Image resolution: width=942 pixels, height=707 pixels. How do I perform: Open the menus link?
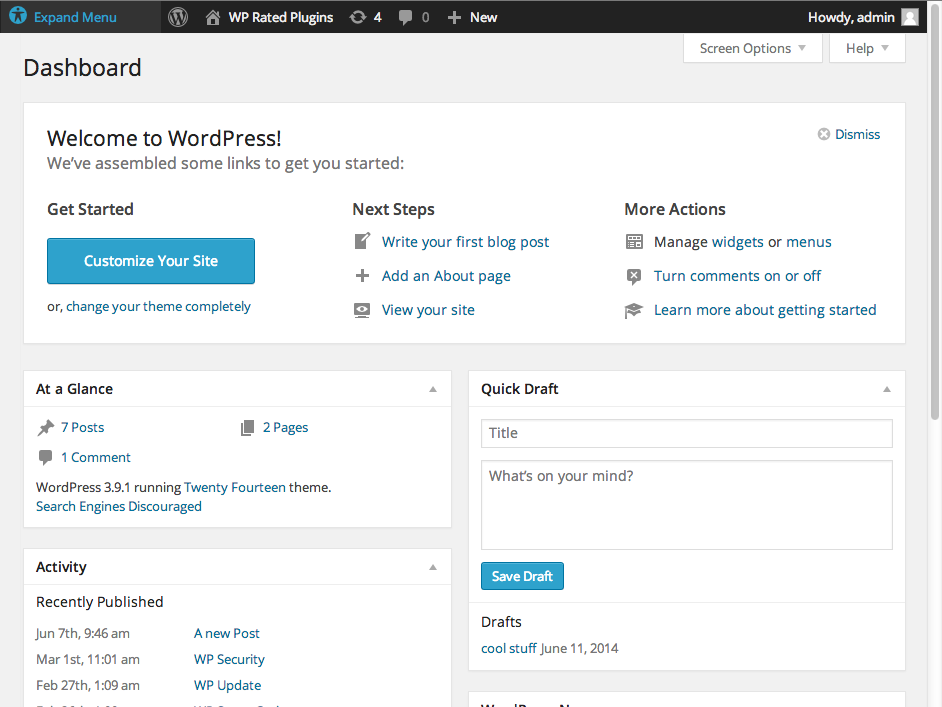tap(809, 241)
